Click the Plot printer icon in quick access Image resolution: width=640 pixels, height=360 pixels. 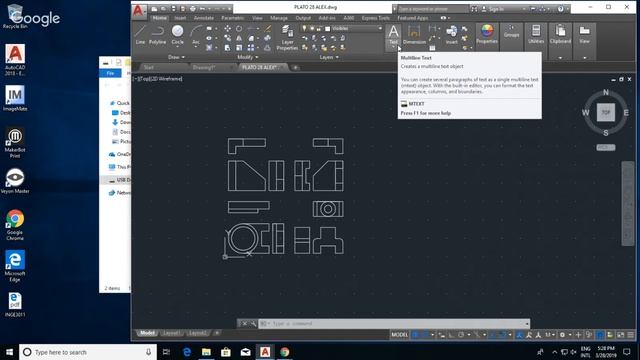193,9
